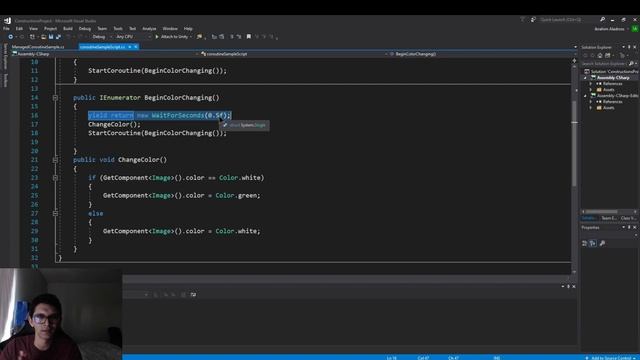Click the Alphabetical sort icon in Properties
The height and width of the screenshot is (360, 640).
tap(593, 243)
